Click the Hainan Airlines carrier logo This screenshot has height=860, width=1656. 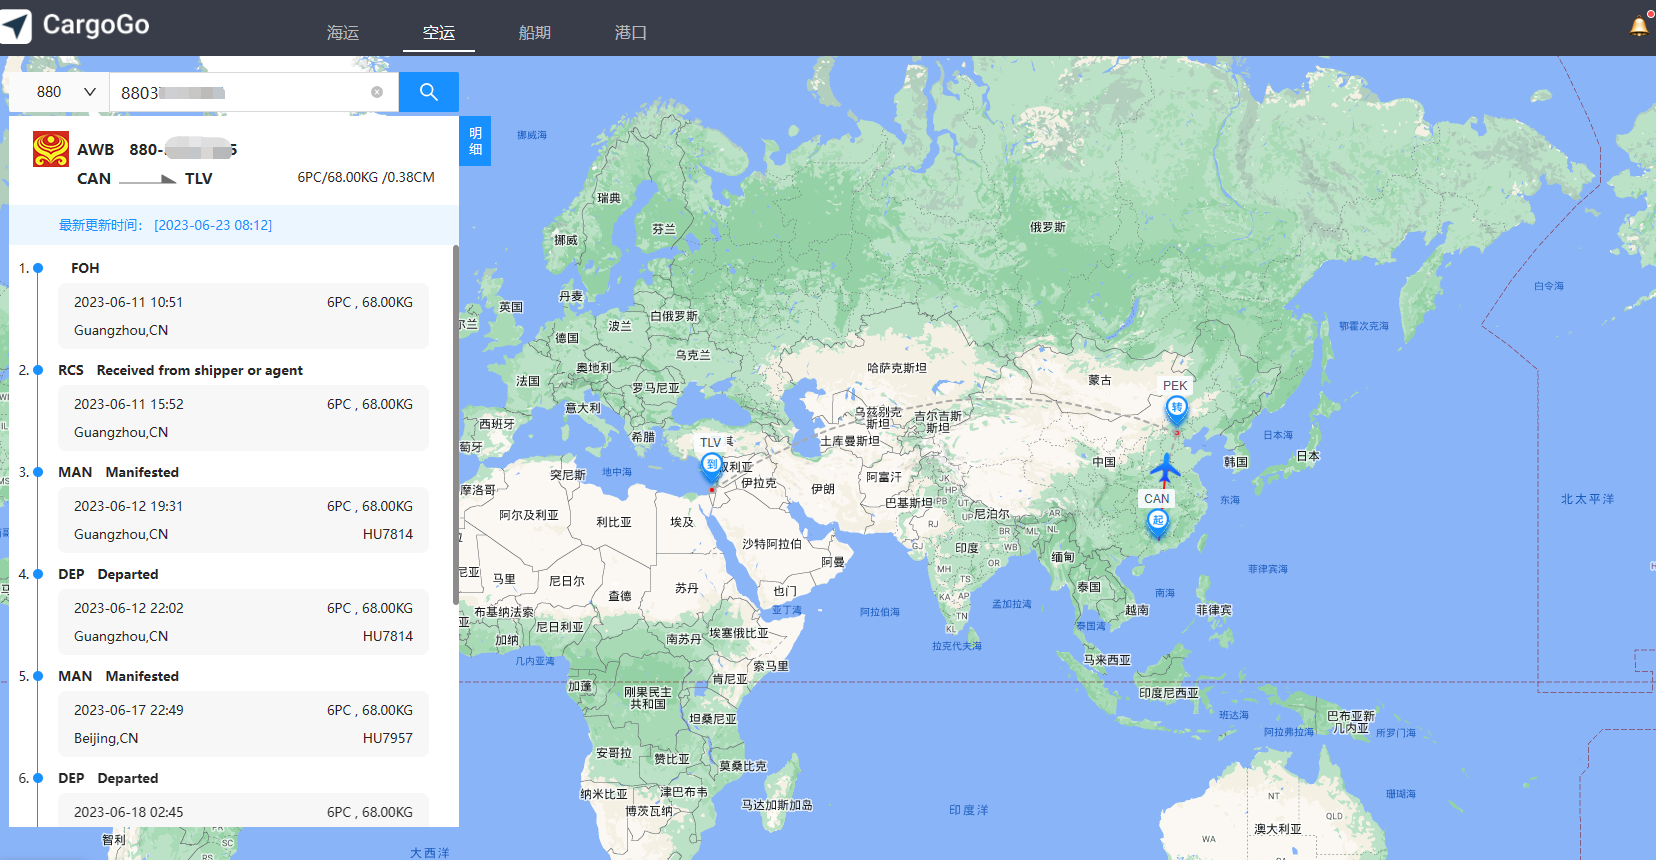(51, 149)
